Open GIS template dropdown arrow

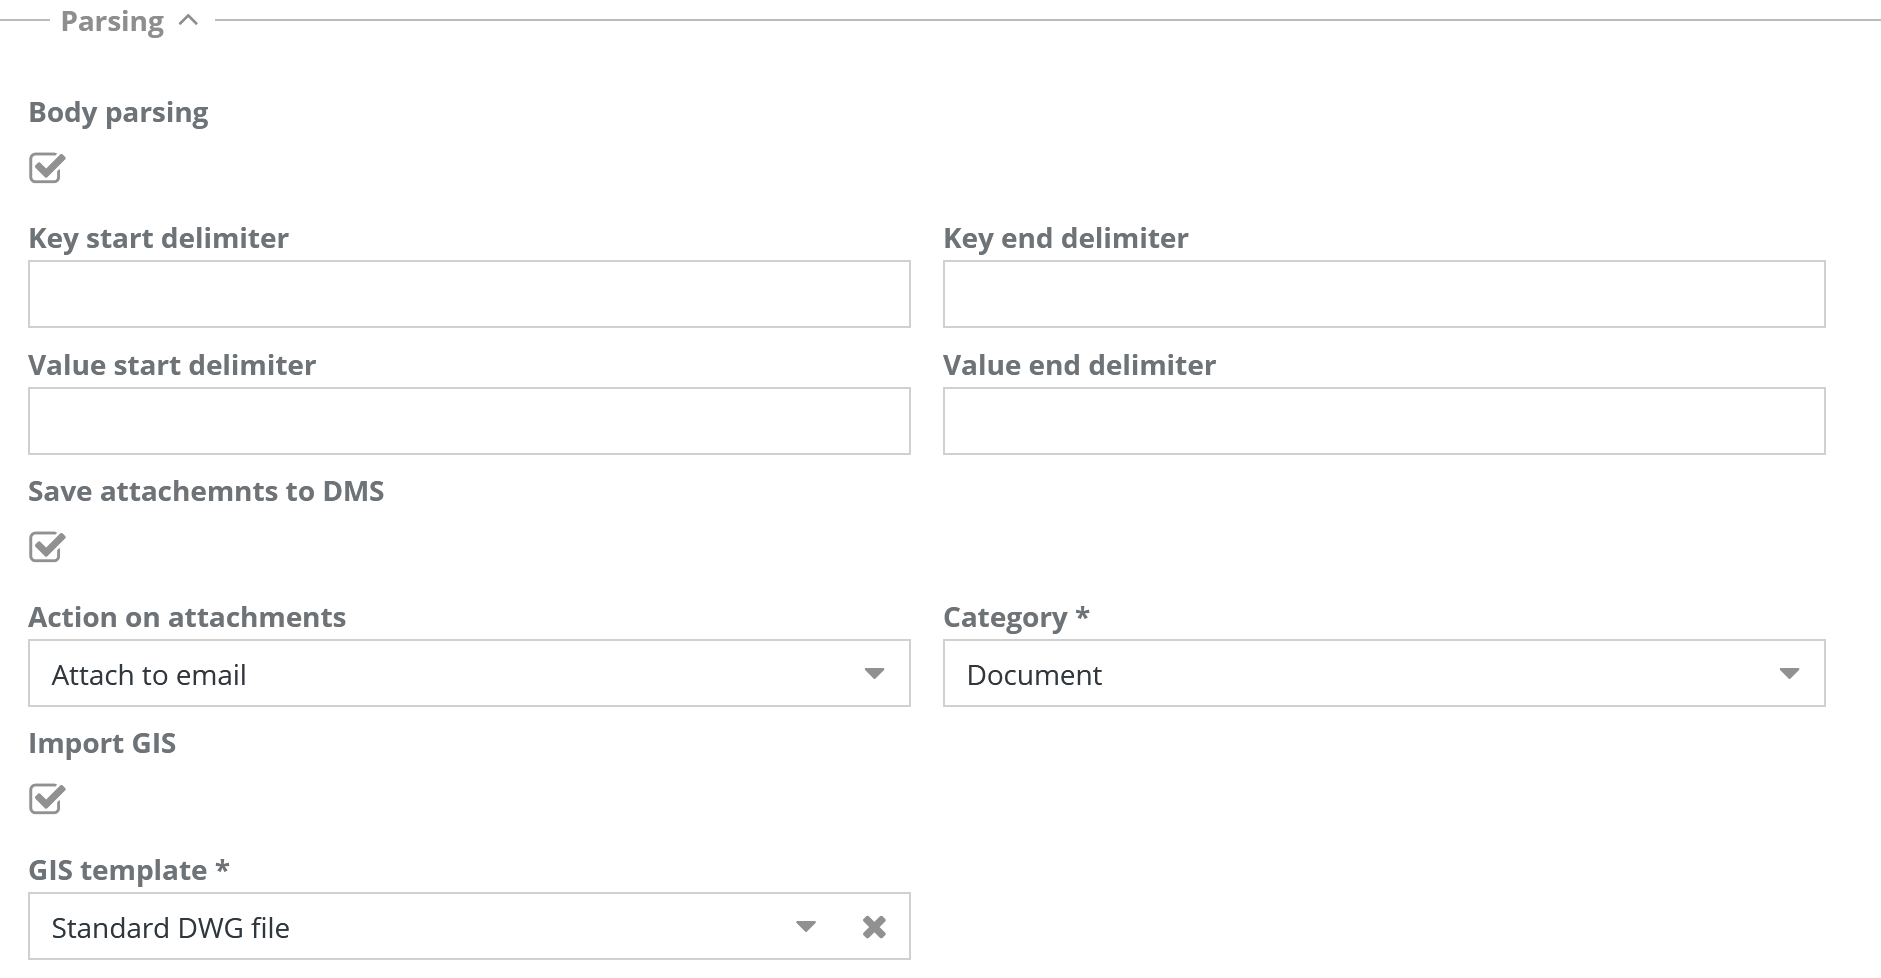805,926
